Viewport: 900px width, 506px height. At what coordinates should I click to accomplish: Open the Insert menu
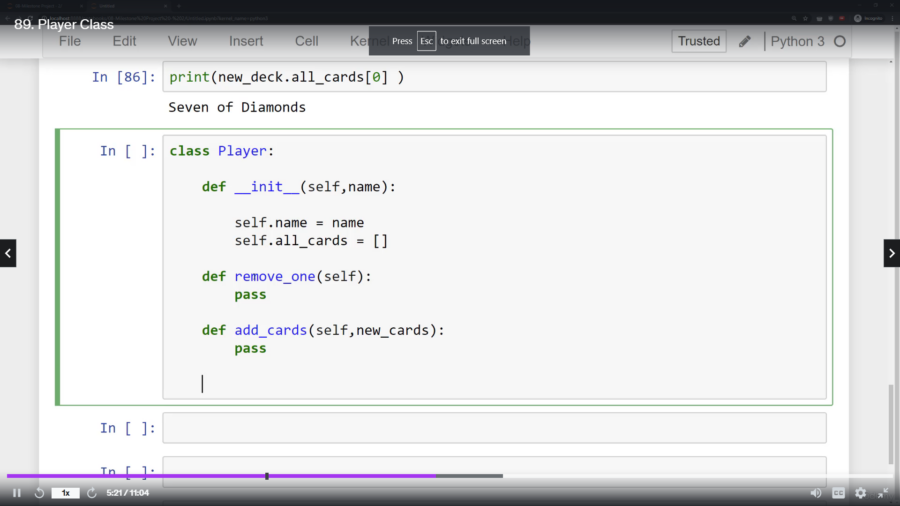(x=246, y=41)
